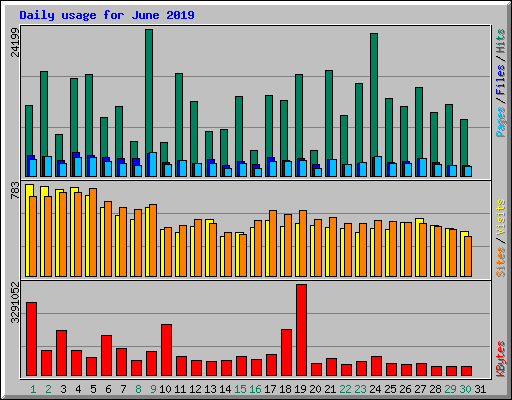The width and height of the screenshot is (512, 400).
Task: Select the orange Sites bar for day 30
Action: [468, 257]
